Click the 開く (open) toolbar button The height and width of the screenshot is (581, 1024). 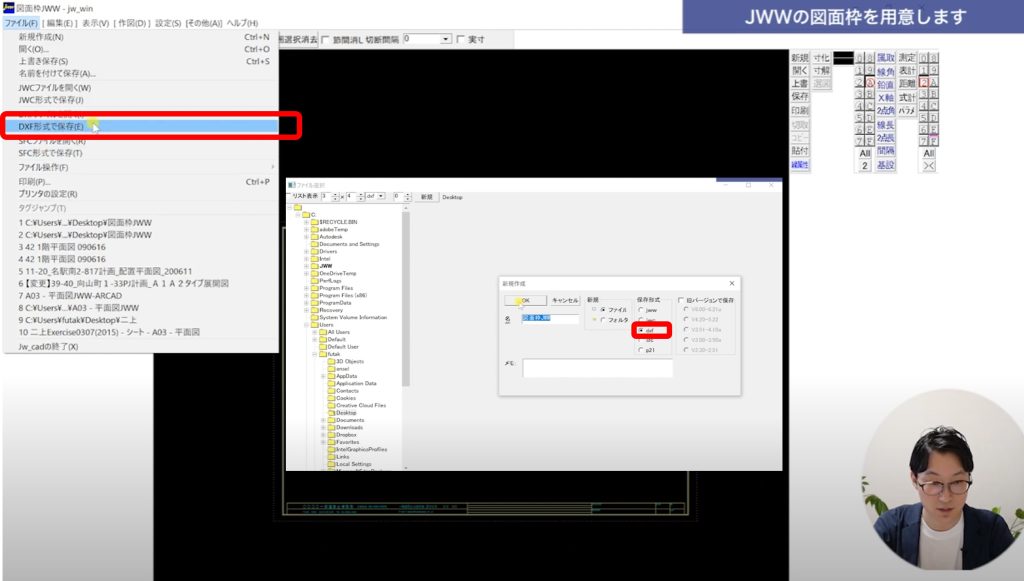(799, 71)
